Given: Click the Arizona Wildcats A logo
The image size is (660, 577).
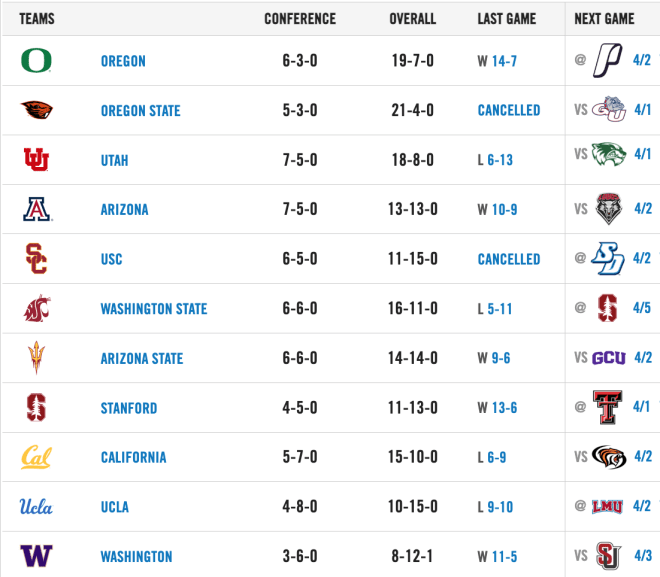Looking at the screenshot, I should [37, 209].
